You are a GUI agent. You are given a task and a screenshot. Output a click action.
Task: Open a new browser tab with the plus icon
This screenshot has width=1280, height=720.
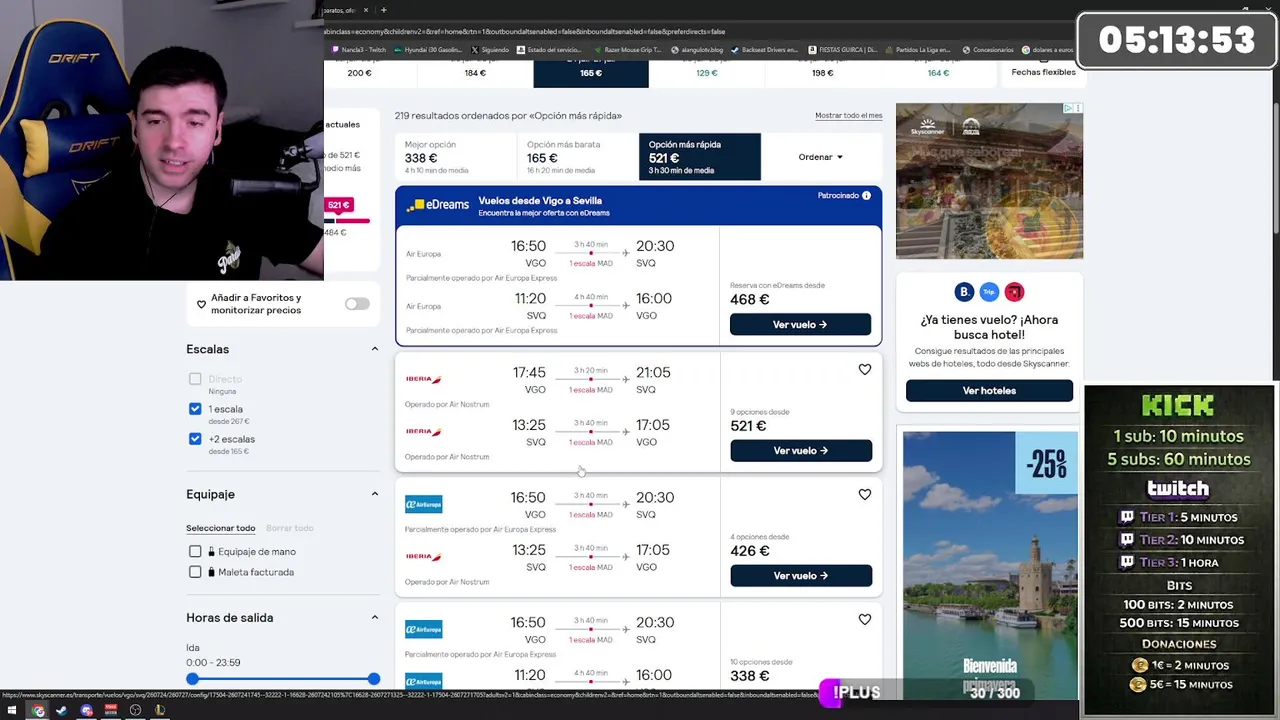(x=385, y=10)
